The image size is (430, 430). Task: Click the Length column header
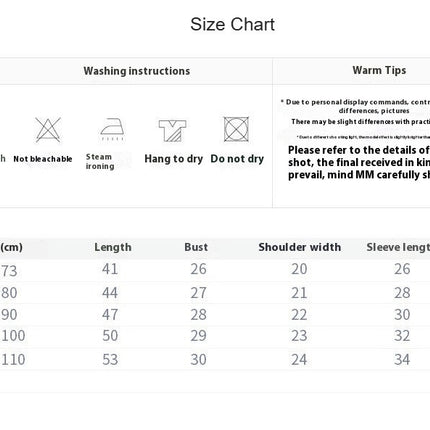[113, 247]
